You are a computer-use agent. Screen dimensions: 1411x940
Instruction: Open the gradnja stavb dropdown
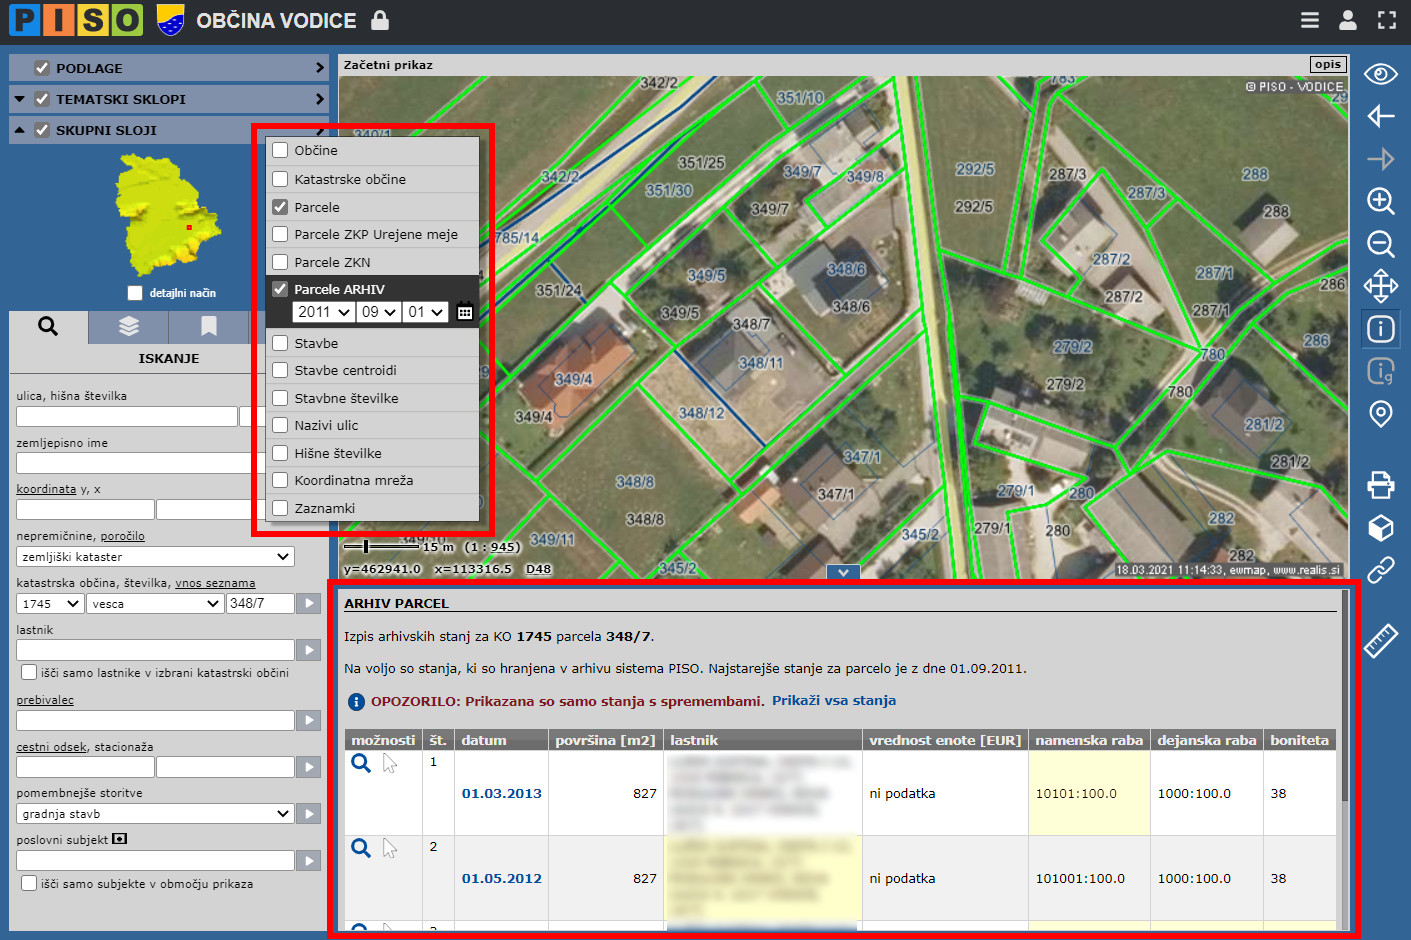tap(155, 814)
